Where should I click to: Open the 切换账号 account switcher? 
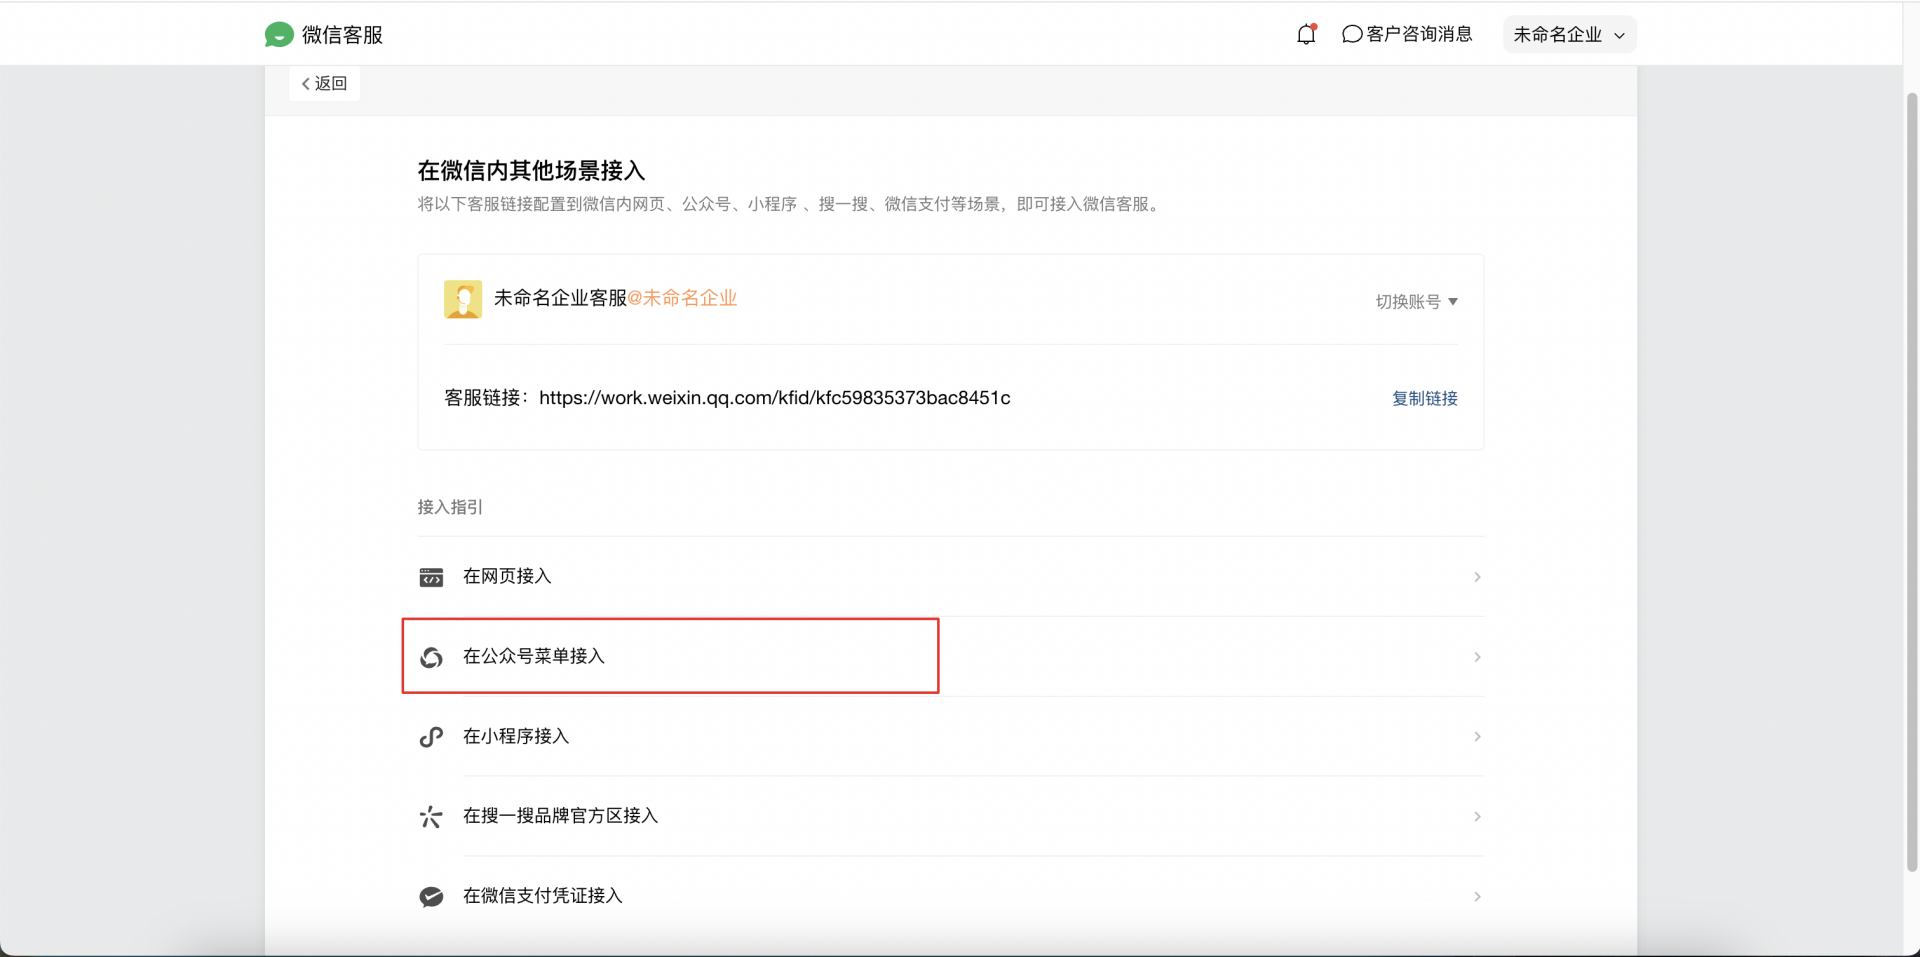1414,300
